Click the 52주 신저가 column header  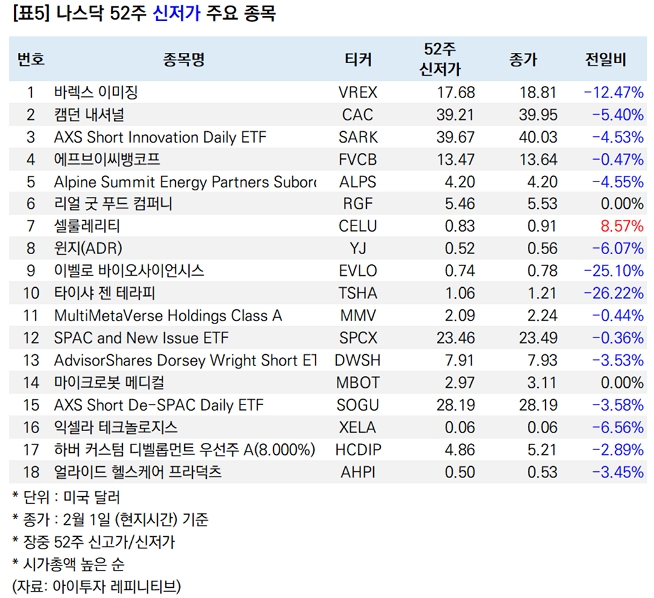(440, 59)
